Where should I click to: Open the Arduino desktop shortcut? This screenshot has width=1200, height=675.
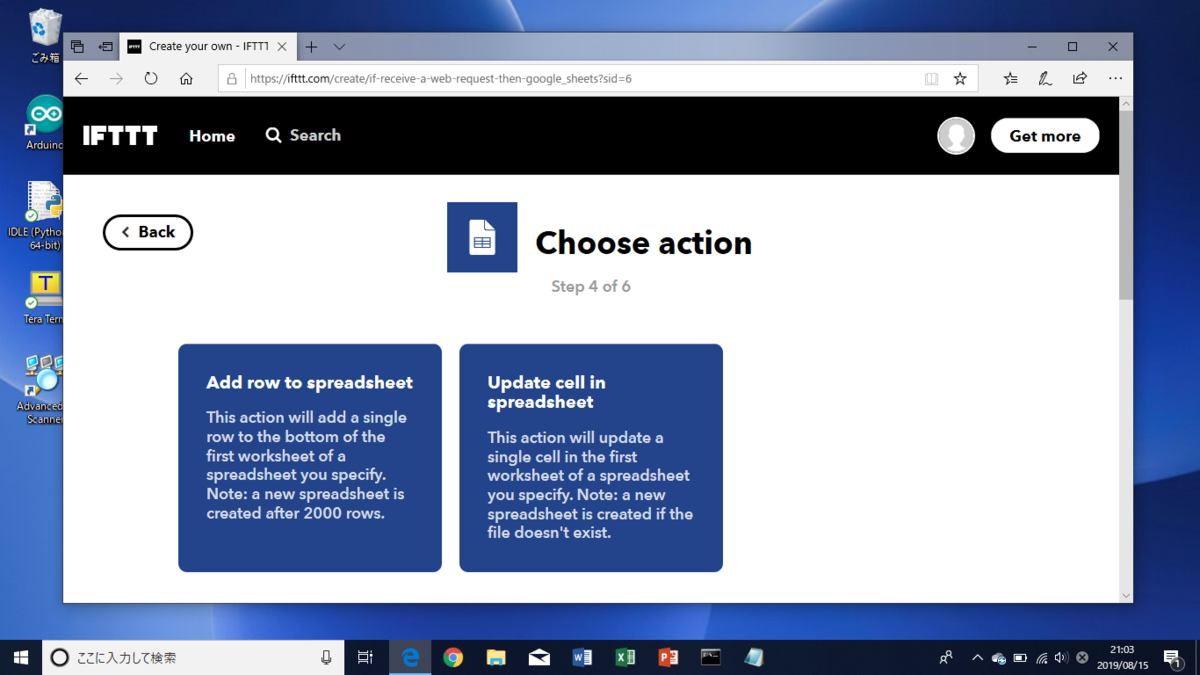pos(44,123)
